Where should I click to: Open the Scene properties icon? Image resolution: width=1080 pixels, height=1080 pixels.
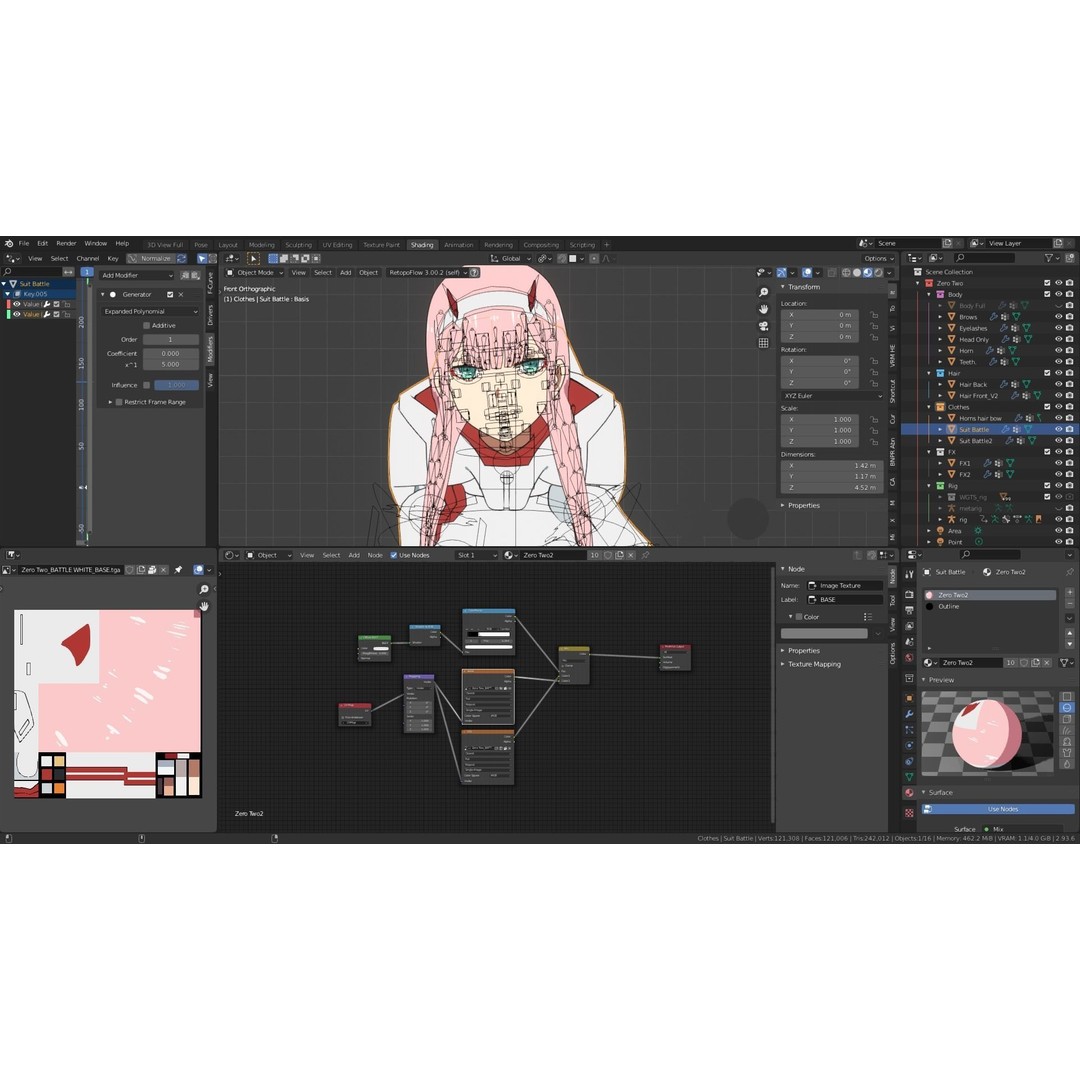click(x=909, y=642)
